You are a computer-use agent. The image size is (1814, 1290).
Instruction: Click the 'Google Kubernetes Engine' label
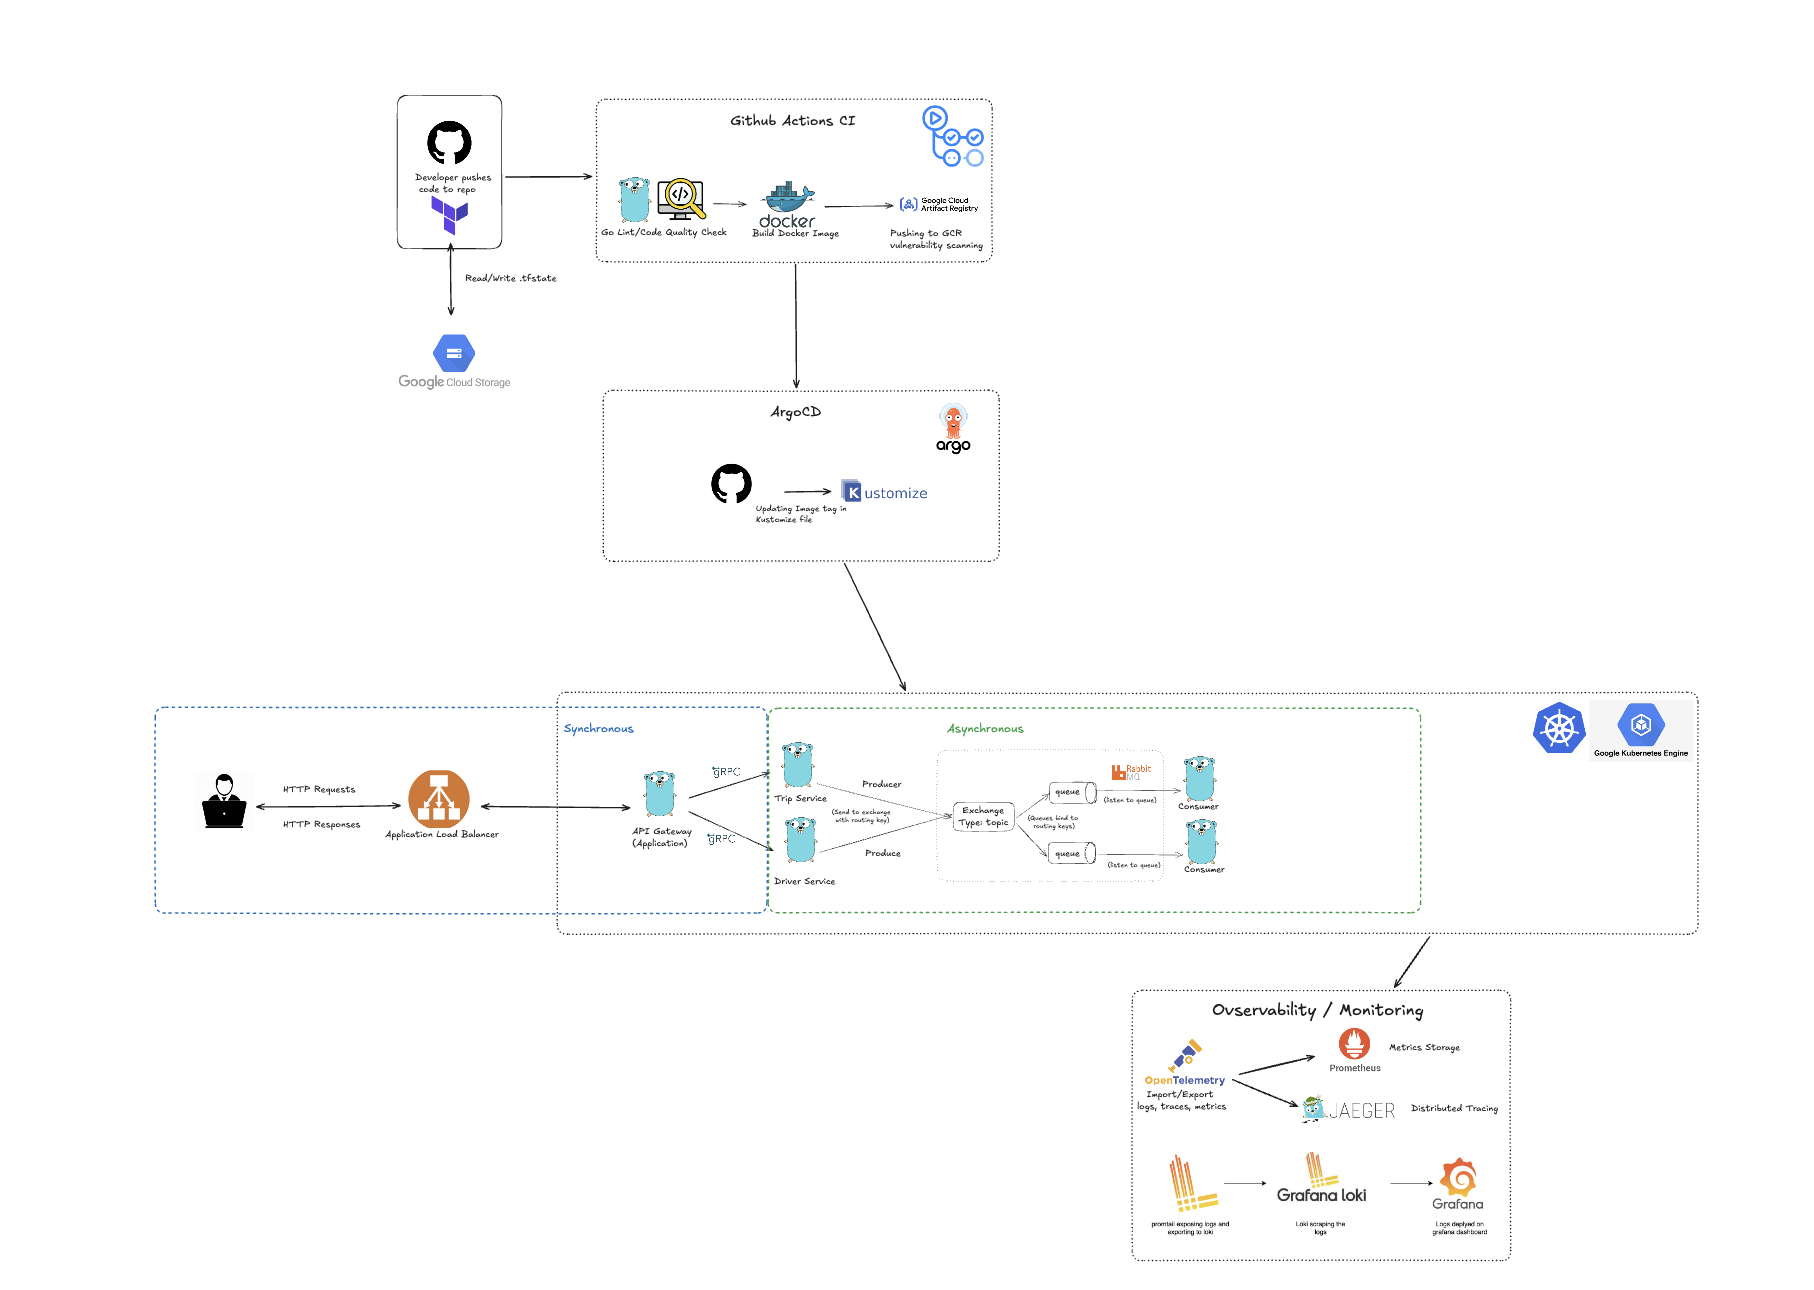pos(1641,753)
